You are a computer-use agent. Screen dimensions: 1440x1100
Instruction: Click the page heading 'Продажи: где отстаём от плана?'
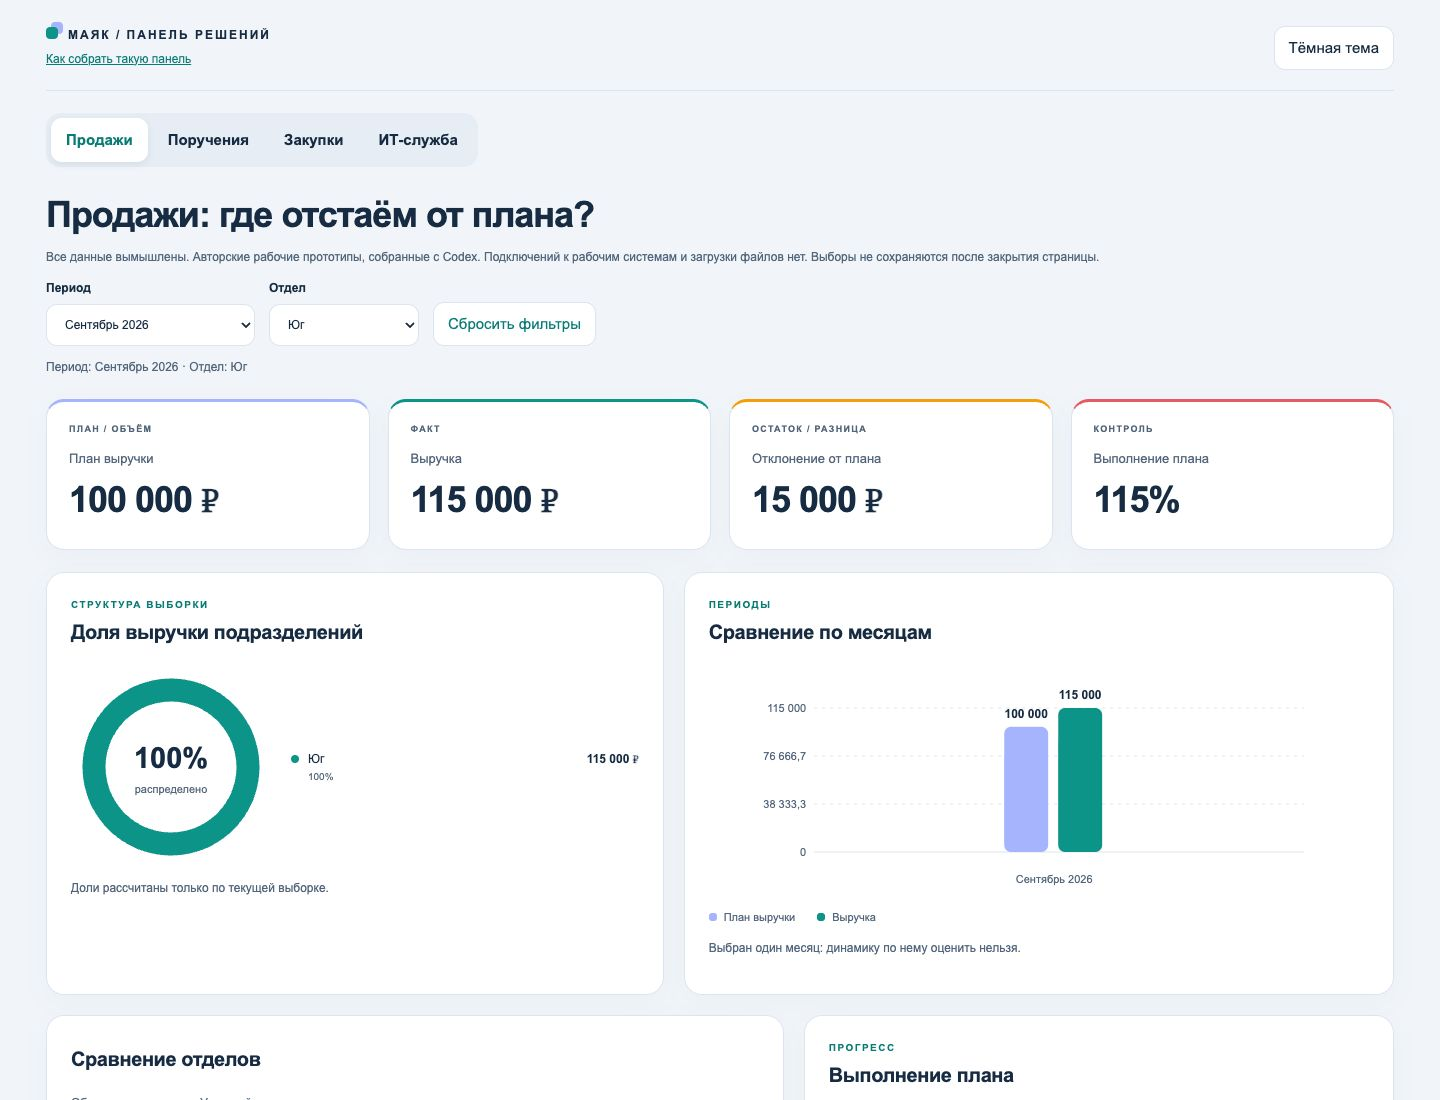[320, 215]
